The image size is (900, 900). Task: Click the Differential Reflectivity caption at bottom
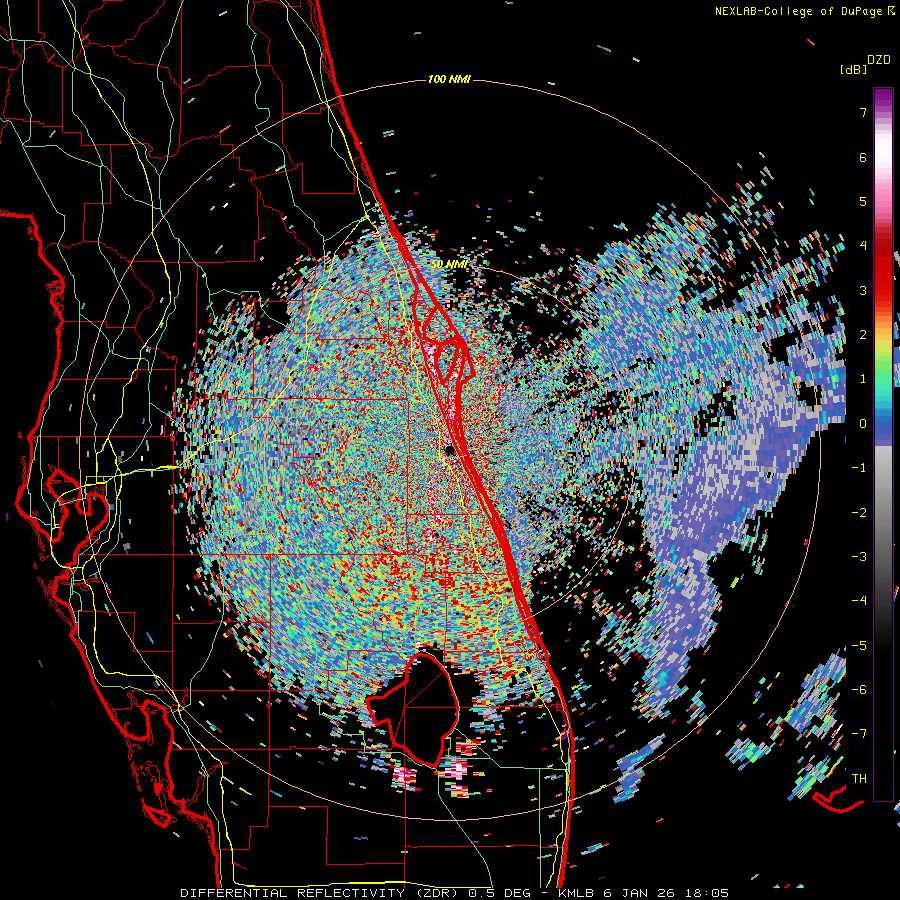pos(454,893)
